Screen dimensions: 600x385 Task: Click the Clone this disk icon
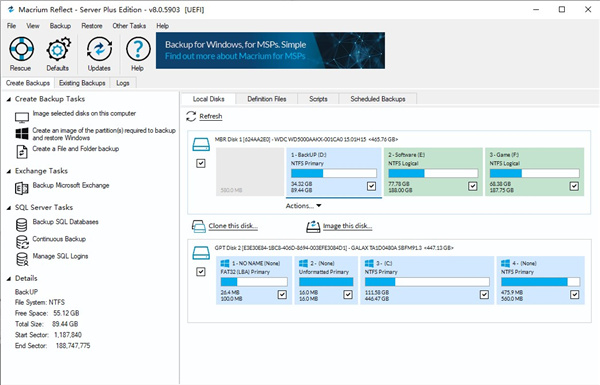[199, 226]
